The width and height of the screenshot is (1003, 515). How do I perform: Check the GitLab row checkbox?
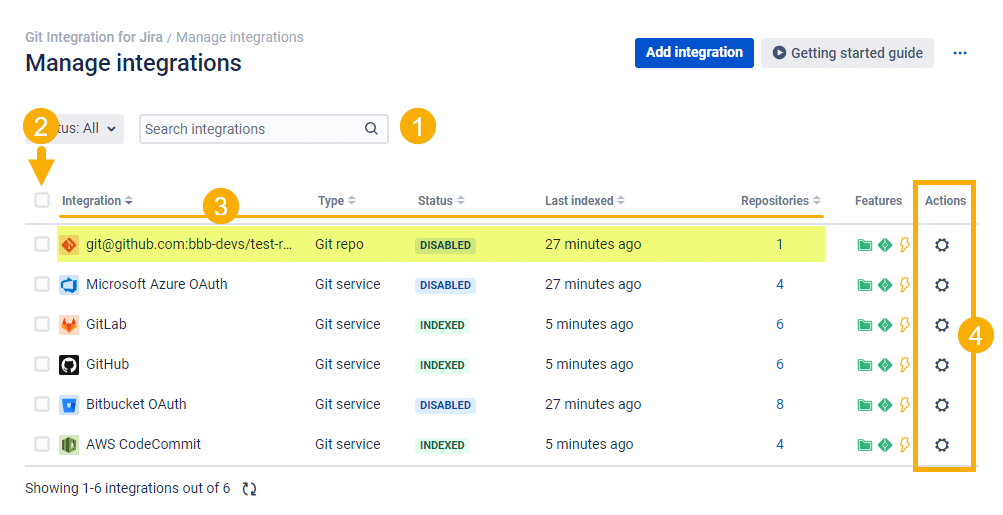(42, 324)
